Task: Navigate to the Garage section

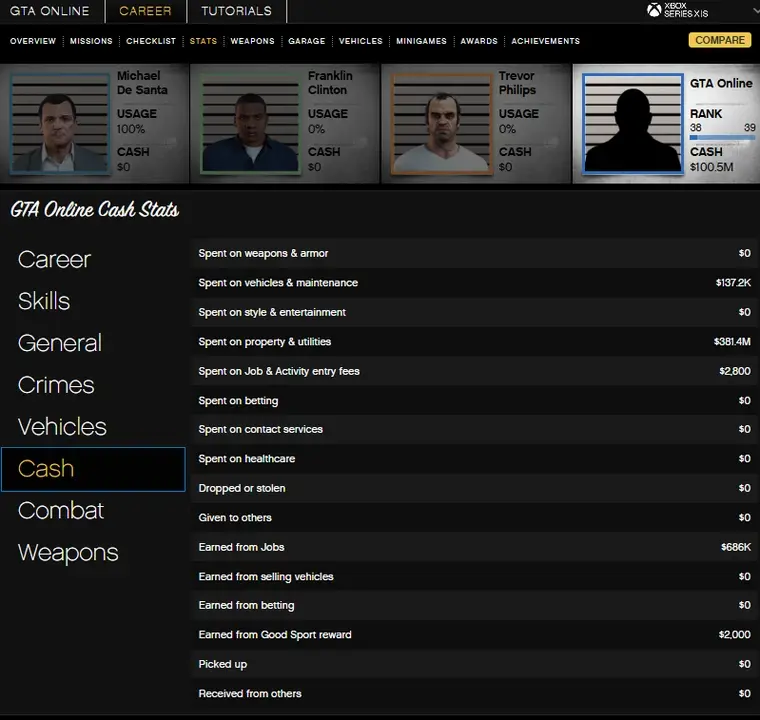Action: tap(307, 41)
